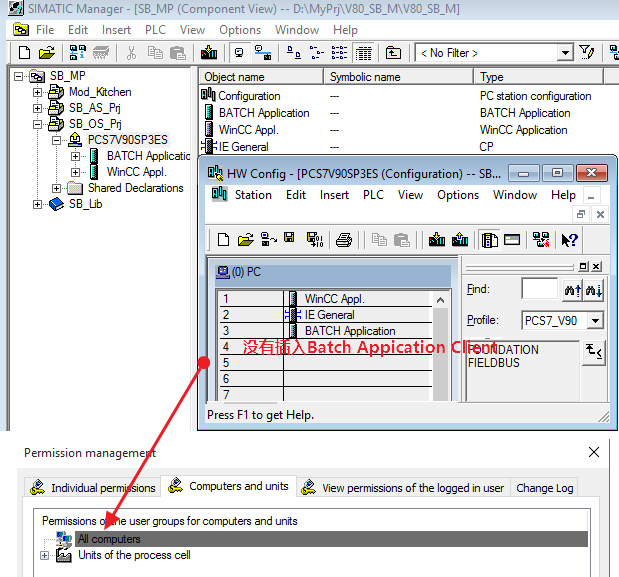Click Save and Compile icon in HW Config

315,240
